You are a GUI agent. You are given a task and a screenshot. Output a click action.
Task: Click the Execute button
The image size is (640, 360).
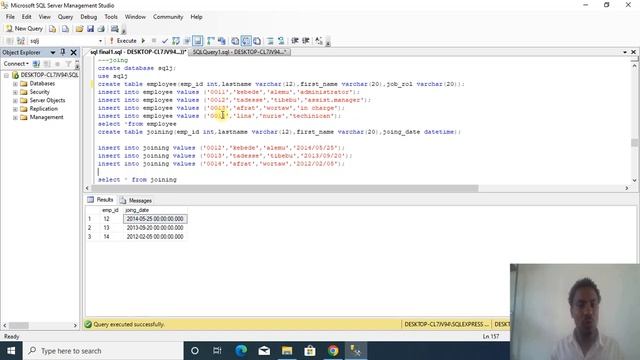click(123, 41)
